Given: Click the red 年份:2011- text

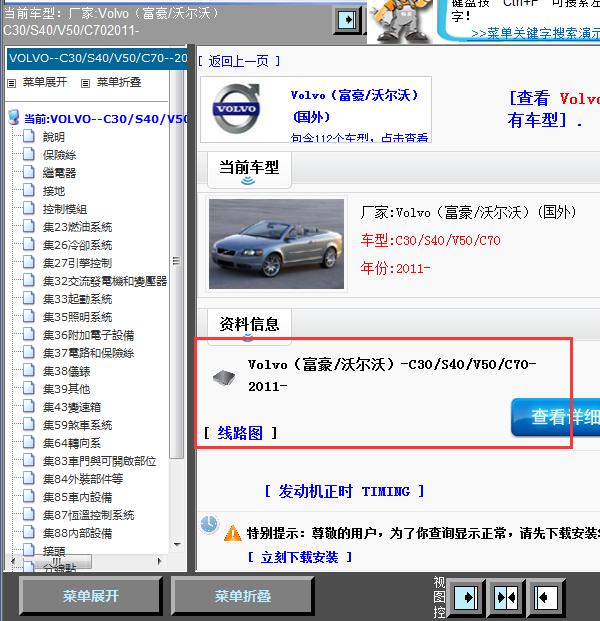Looking at the screenshot, I should coord(395,269).
